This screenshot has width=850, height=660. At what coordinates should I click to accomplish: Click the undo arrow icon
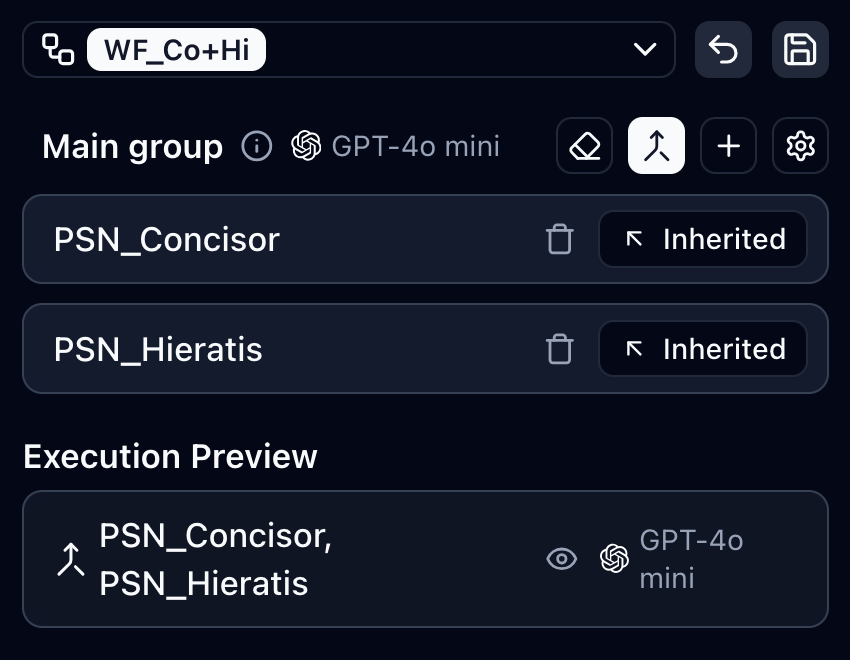coord(723,49)
